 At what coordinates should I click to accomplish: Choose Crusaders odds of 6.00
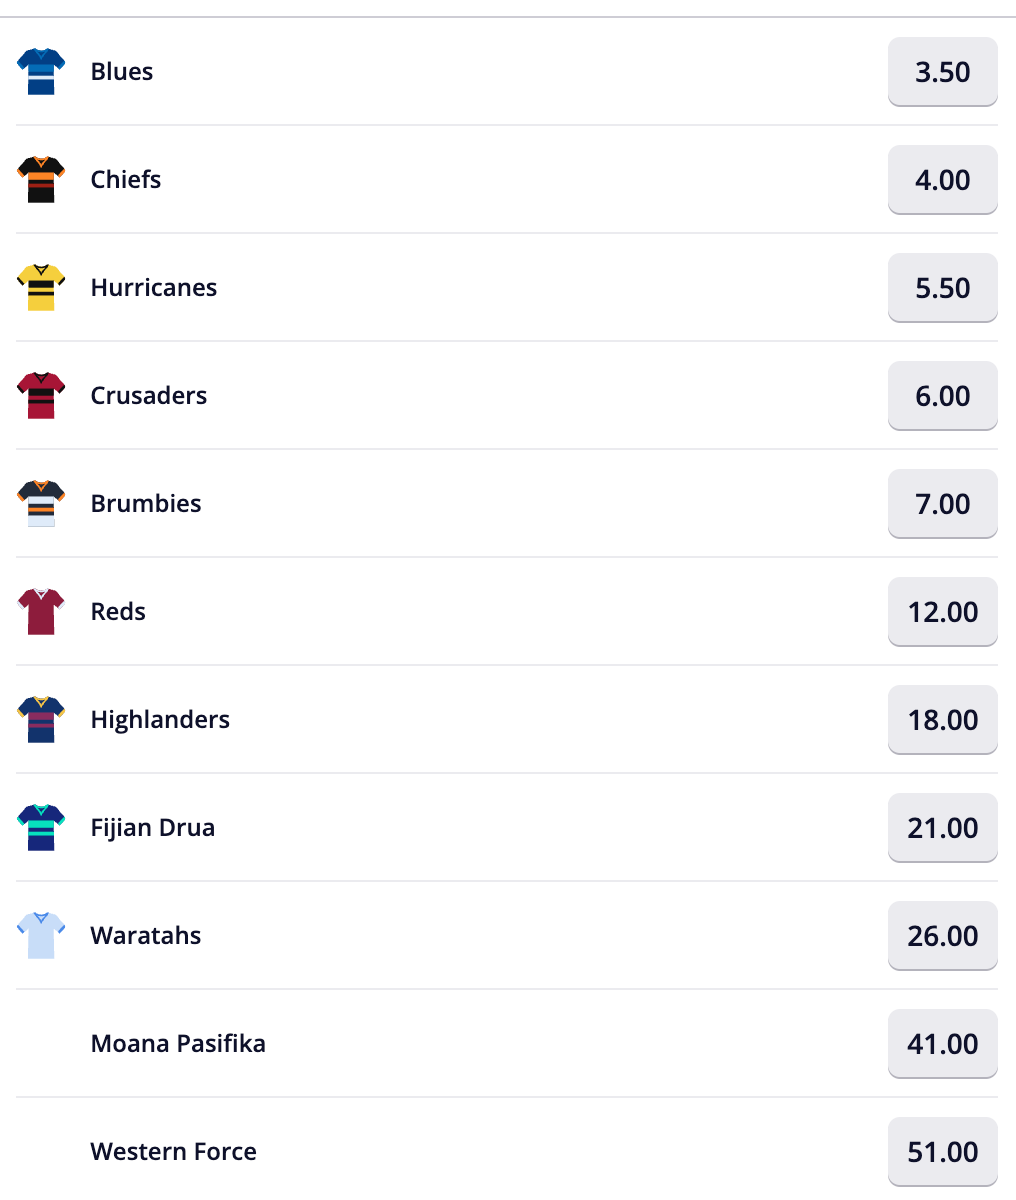942,396
